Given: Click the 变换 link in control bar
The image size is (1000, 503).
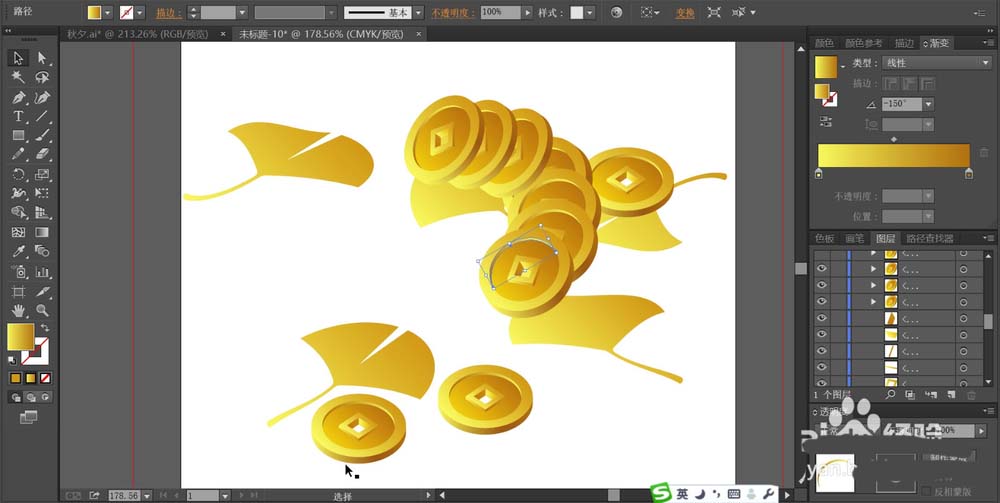Looking at the screenshot, I should coord(685,13).
